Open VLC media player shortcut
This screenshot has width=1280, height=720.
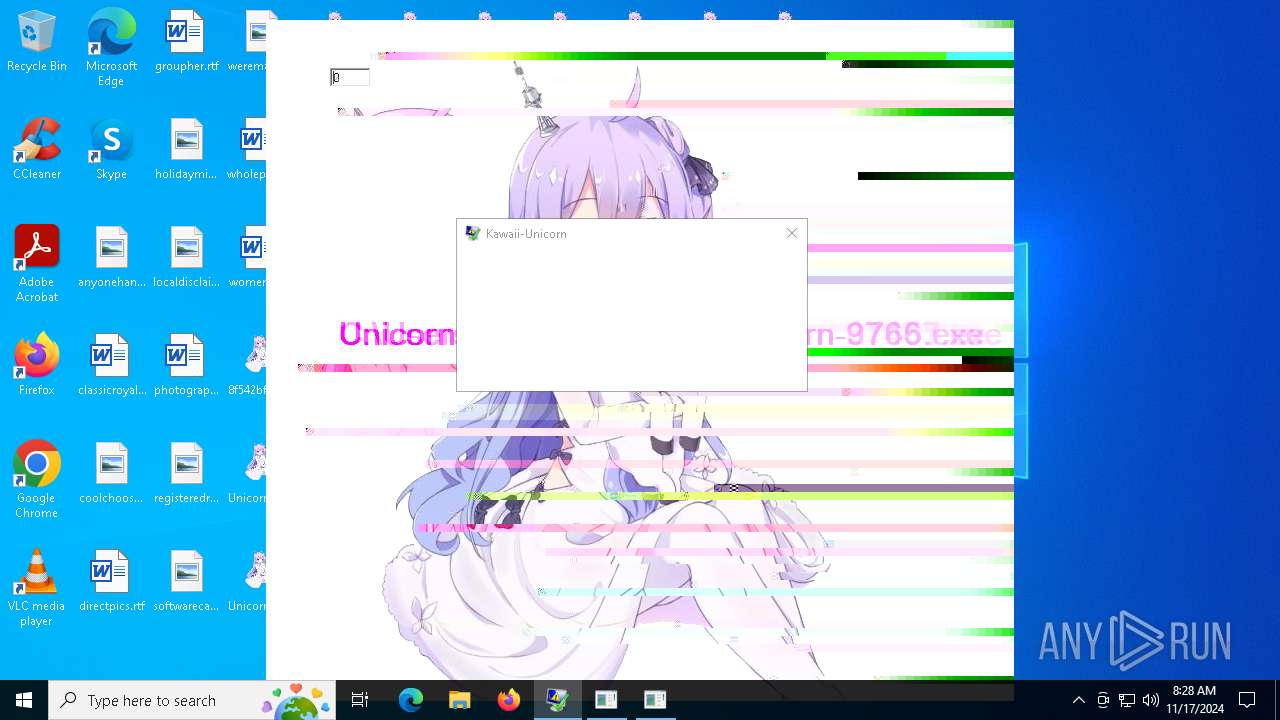(37, 588)
